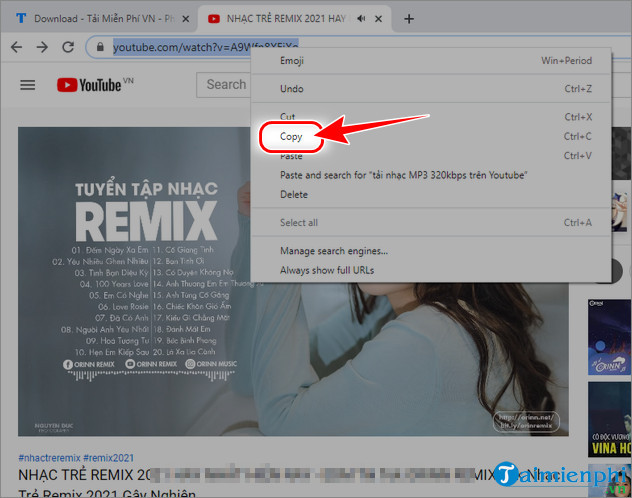Open the Orinn suggested video thumbnail

(x=609, y=337)
